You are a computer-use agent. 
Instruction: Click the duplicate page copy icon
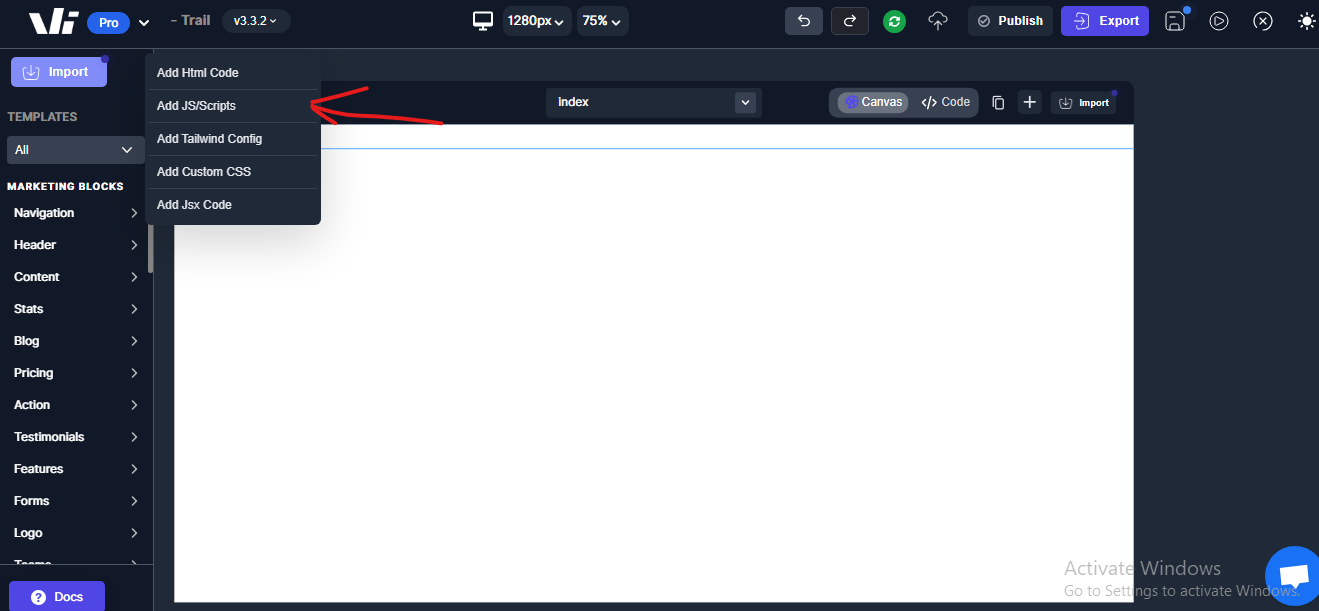tap(998, 102)
